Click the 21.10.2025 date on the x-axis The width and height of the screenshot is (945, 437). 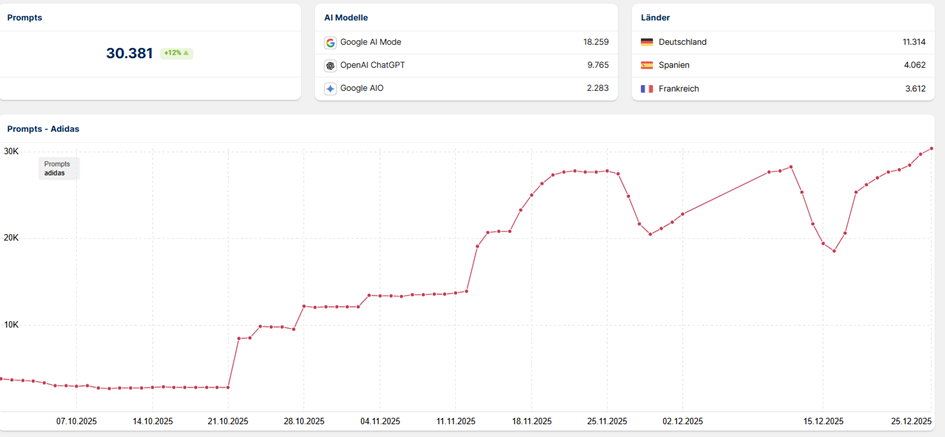[228, 422]
